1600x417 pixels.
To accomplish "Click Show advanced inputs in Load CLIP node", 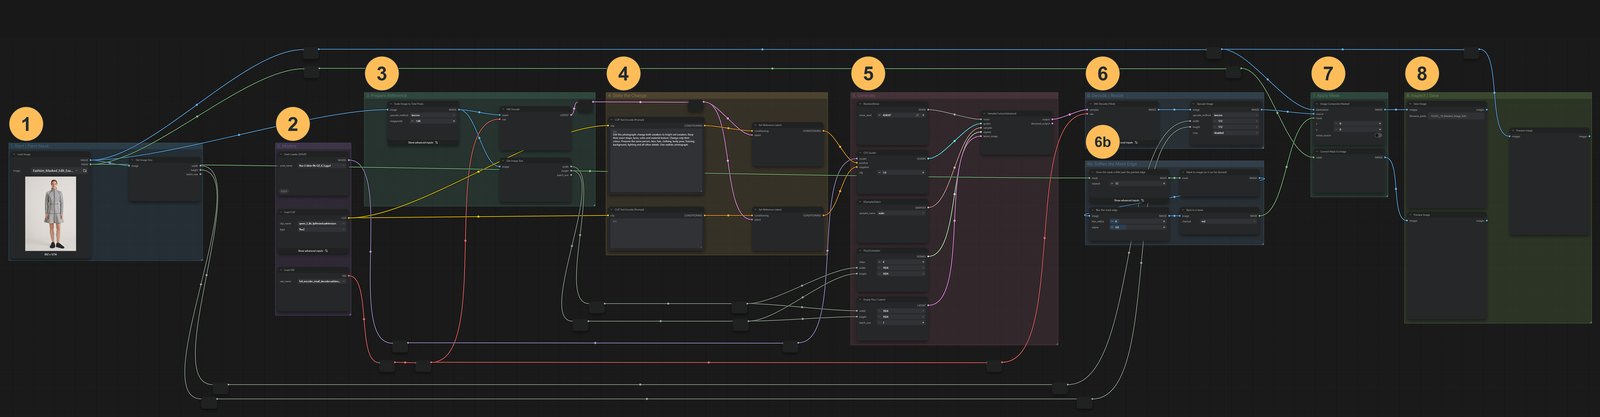I will pyautogui.click(x=313, y=251).
